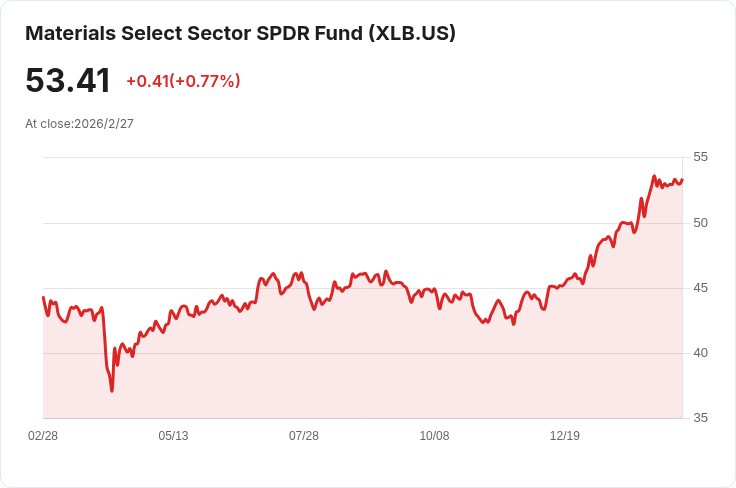Select the 10/08 date label on x-axis

(434, 436)
